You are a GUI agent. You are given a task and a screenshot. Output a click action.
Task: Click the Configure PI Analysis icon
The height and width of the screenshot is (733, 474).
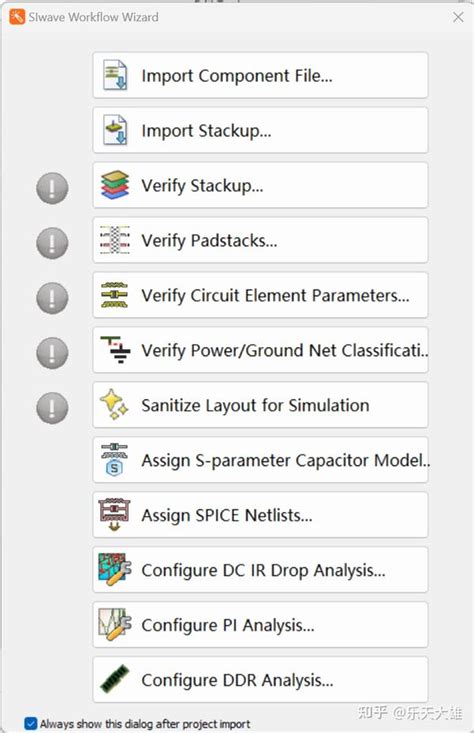115,625
